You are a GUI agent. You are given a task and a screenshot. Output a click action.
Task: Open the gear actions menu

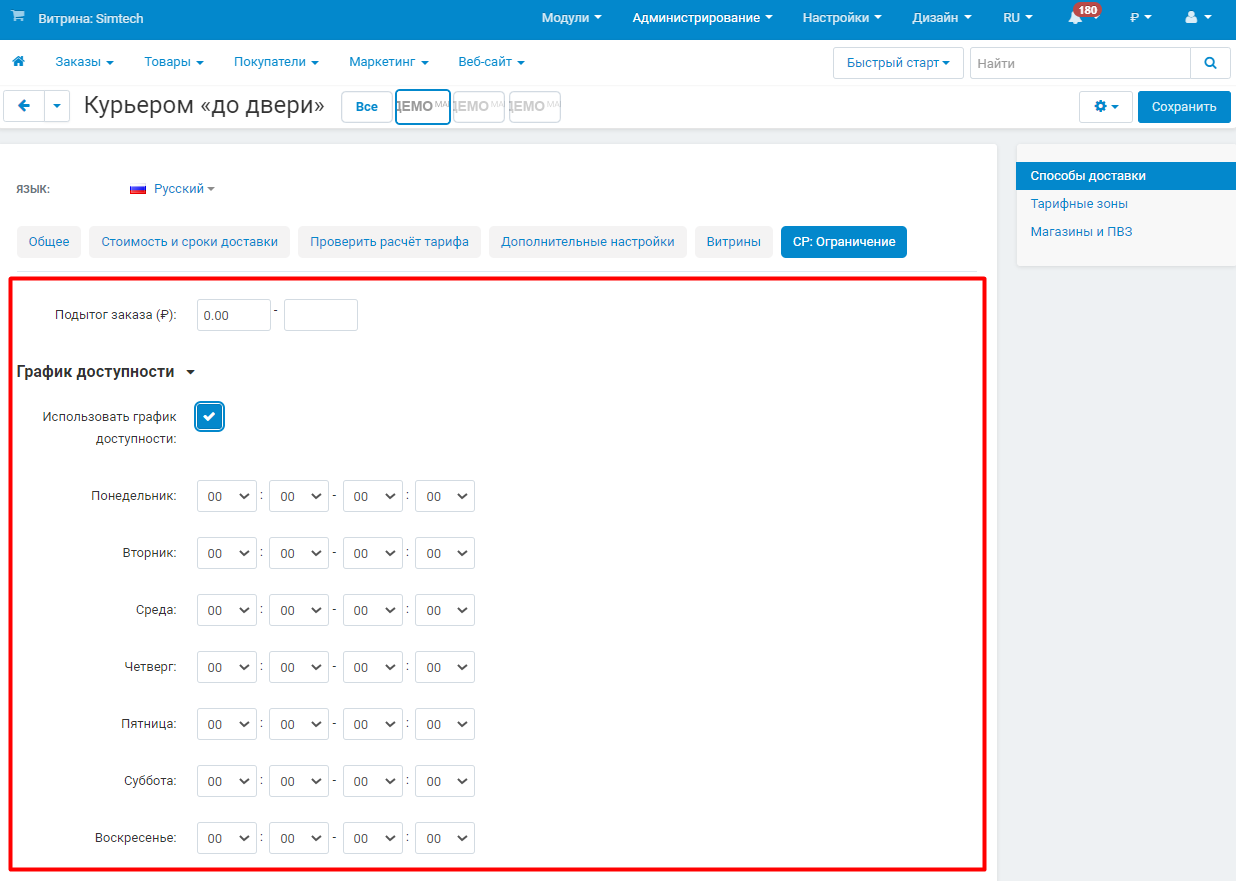click(1106, 107)
